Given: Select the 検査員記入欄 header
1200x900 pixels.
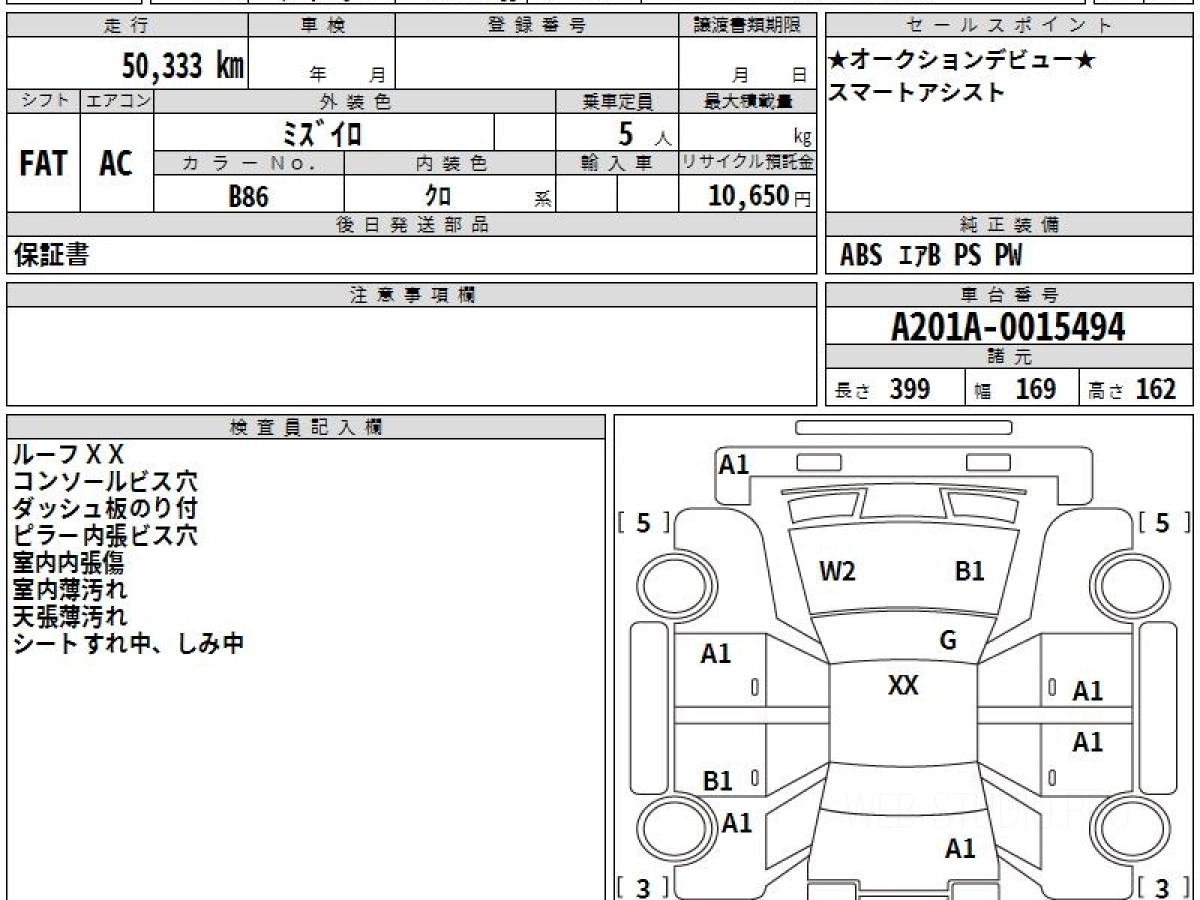Looking at the screenshot, I should pos(306,427).
